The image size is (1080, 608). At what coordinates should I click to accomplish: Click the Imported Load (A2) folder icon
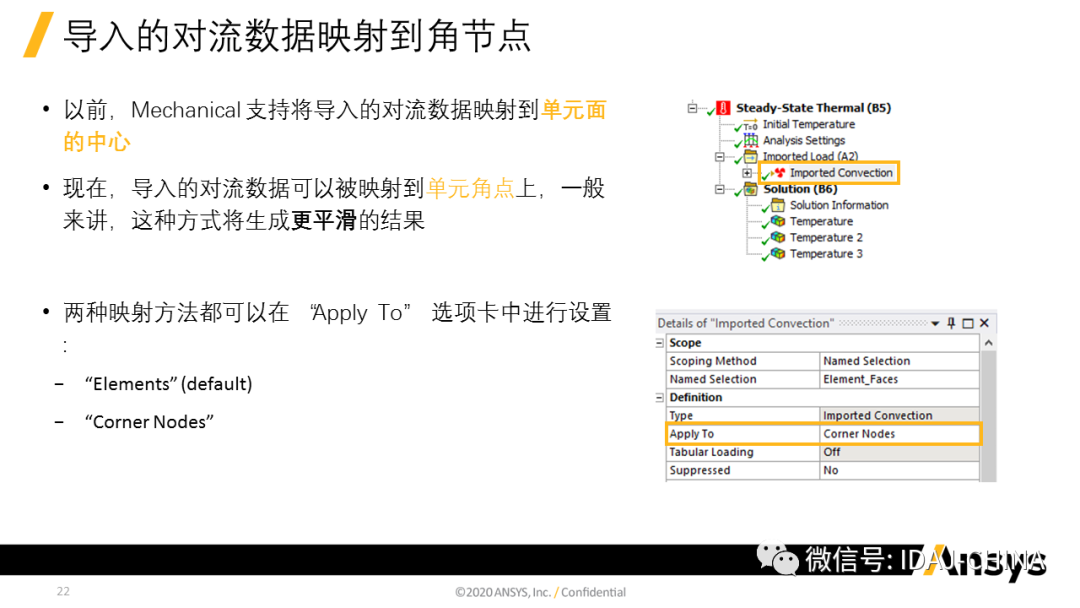[x=750, y=157]
